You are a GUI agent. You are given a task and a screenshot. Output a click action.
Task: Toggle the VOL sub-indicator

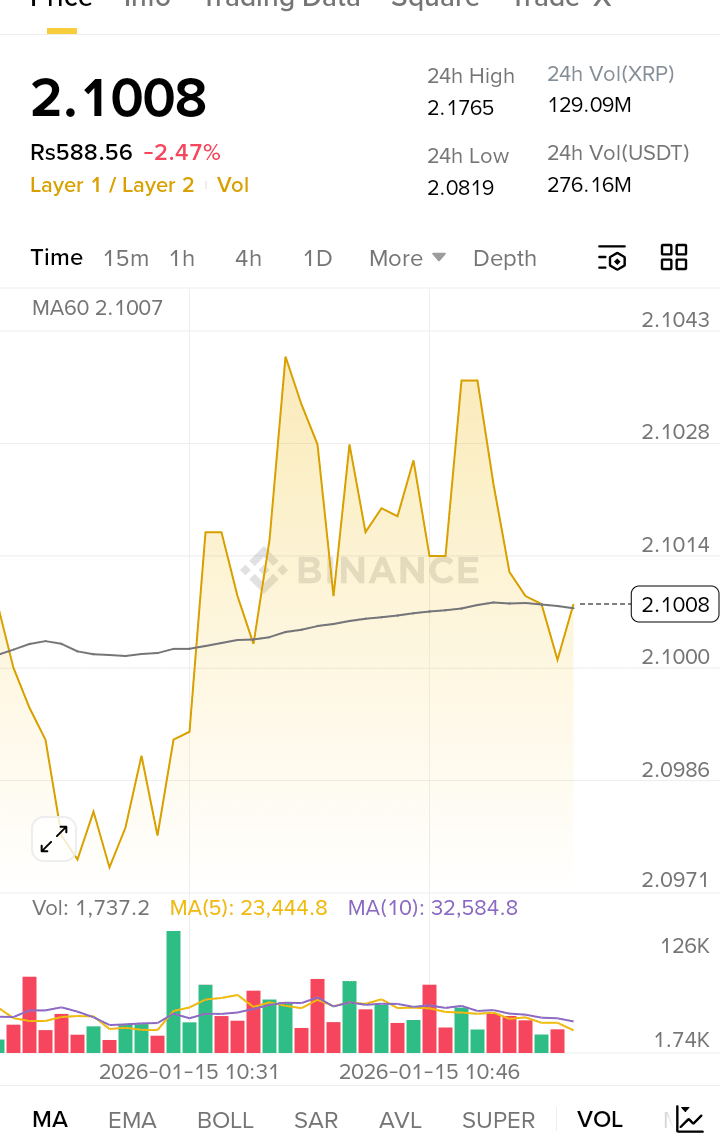[x=600, y=1119]
